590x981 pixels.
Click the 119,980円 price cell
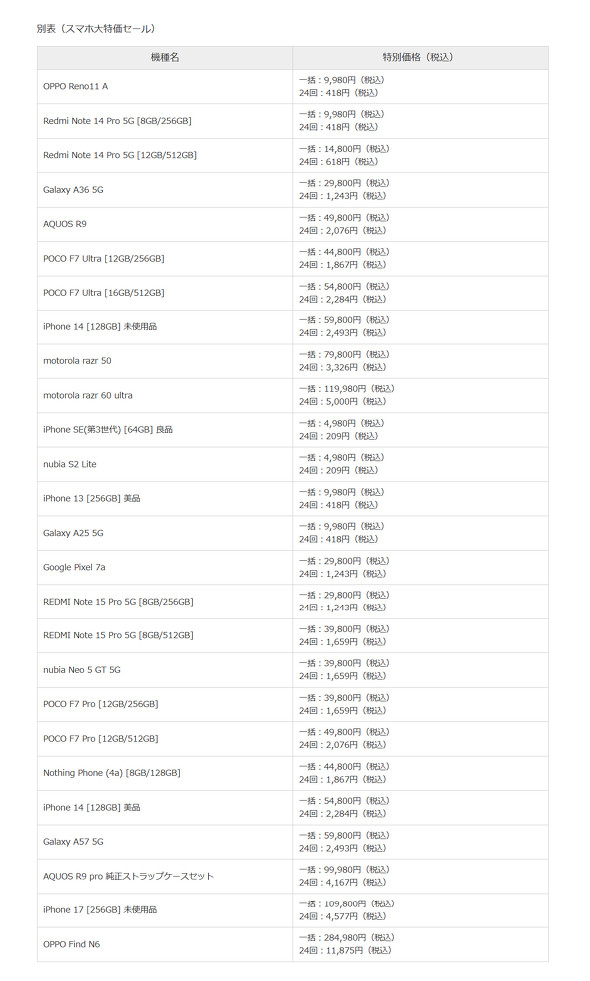(420, 395)
